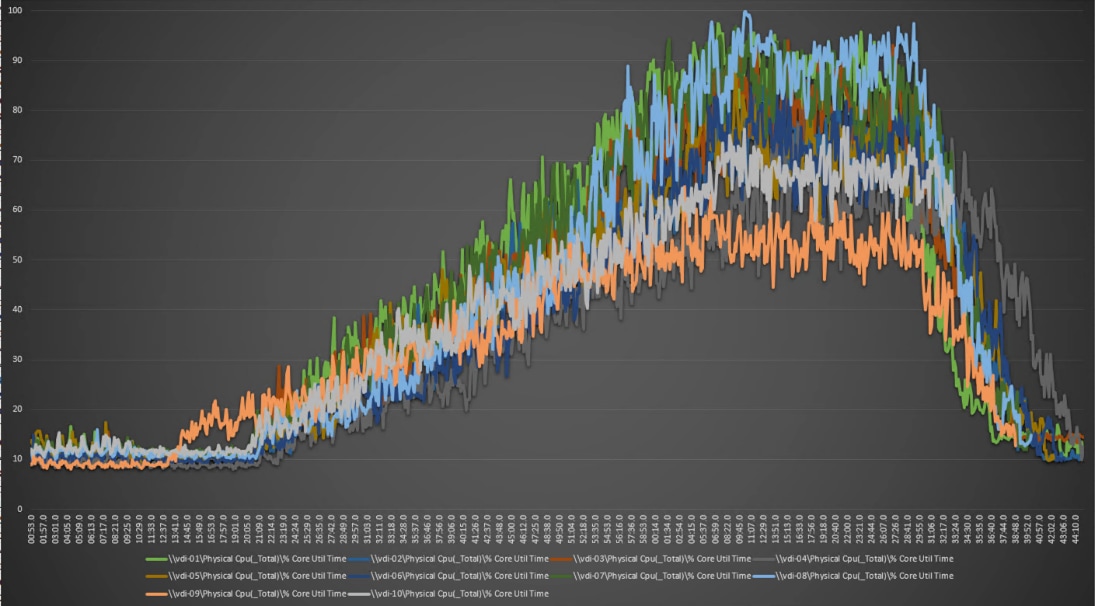Click the 10 label on the vertical axis
The height and width of the screenshot is (606, 1095).
coord(17,459)
